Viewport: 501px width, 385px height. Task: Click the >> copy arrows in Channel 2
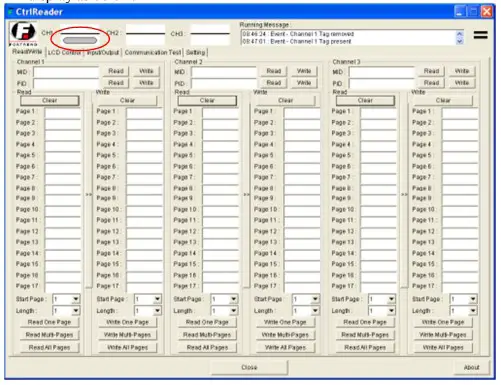(x=246, y=194)
